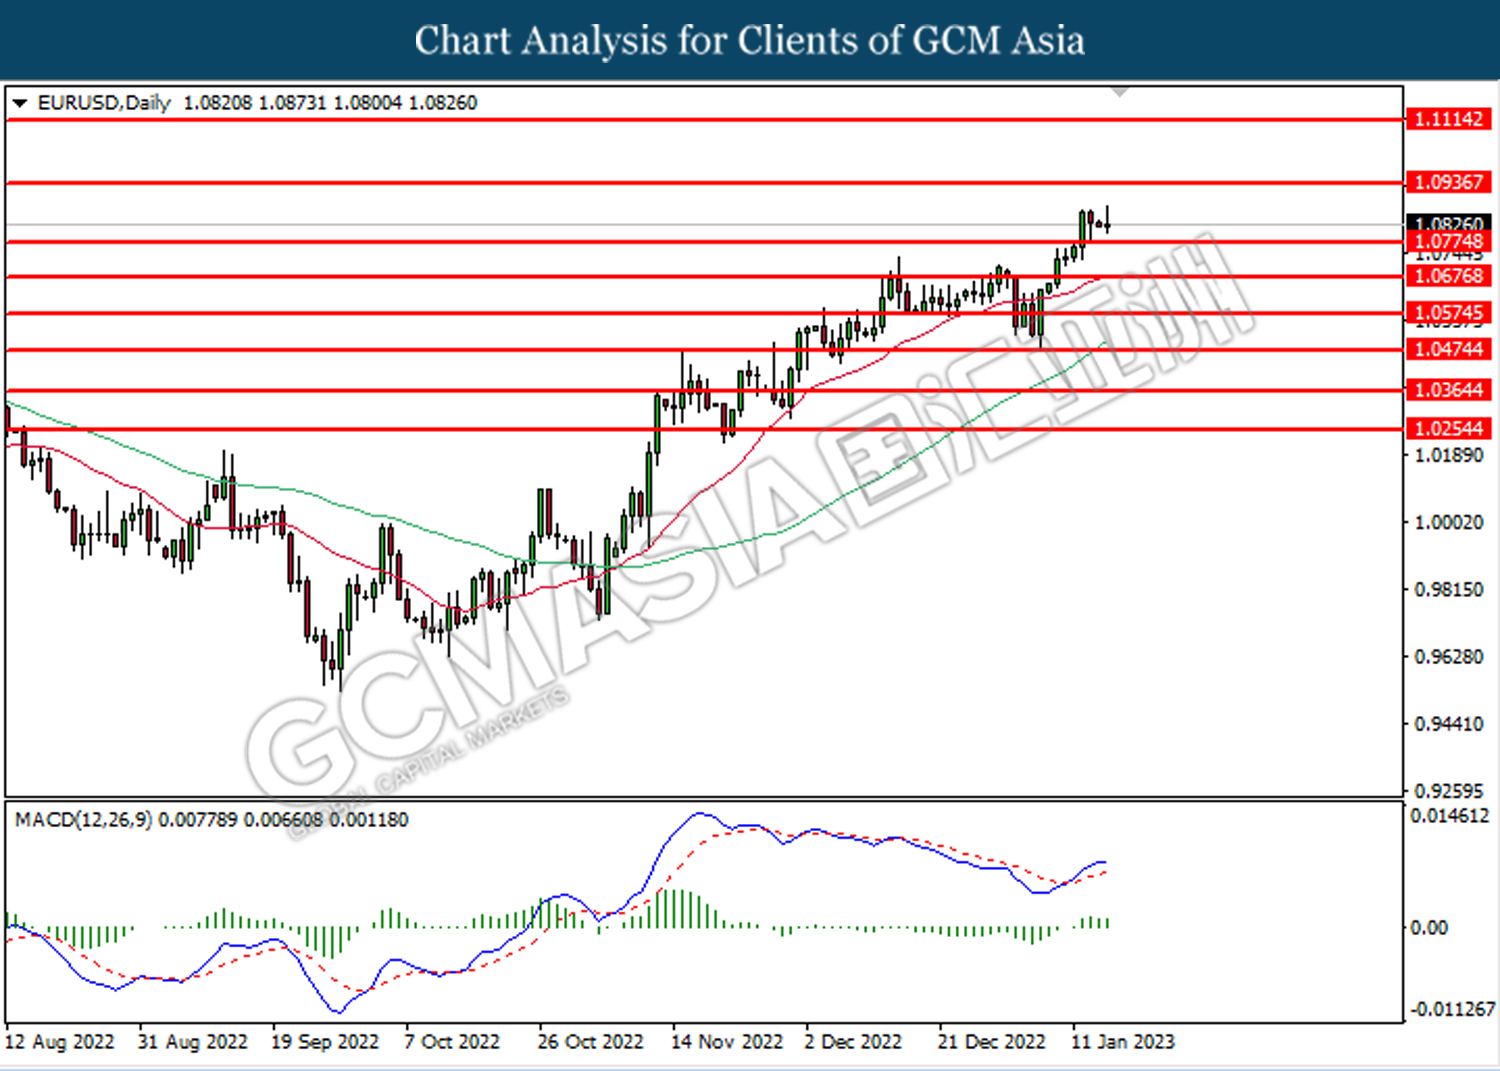Select the MACD scale value -0.011267
1500x1071 pixels.
tap(1453, 1009)
